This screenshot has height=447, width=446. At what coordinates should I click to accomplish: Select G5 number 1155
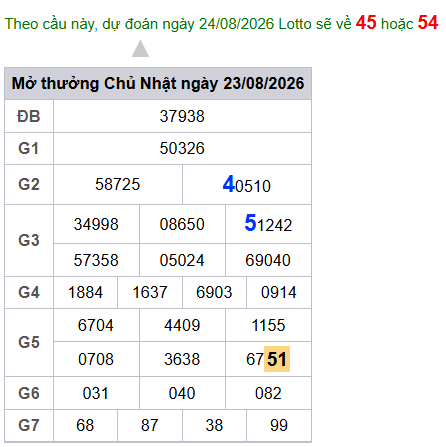(x=268, y=325)
